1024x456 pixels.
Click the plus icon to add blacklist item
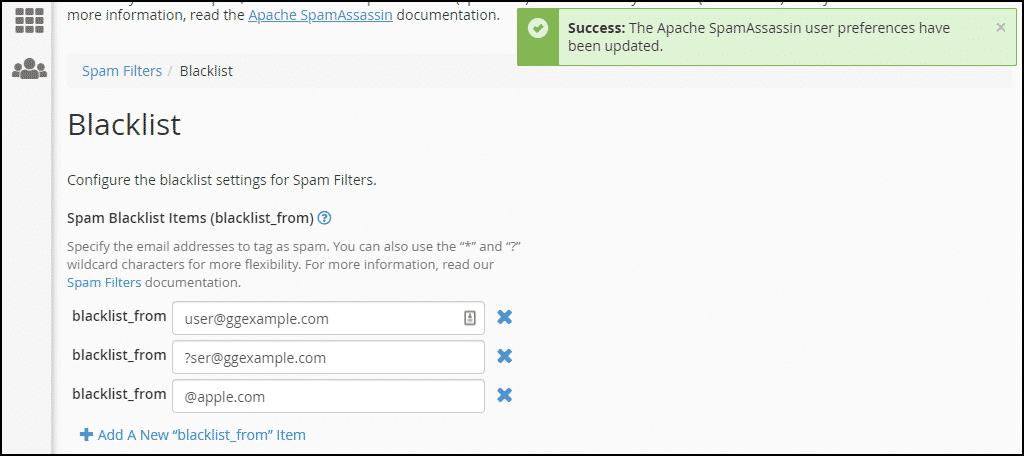86,434
